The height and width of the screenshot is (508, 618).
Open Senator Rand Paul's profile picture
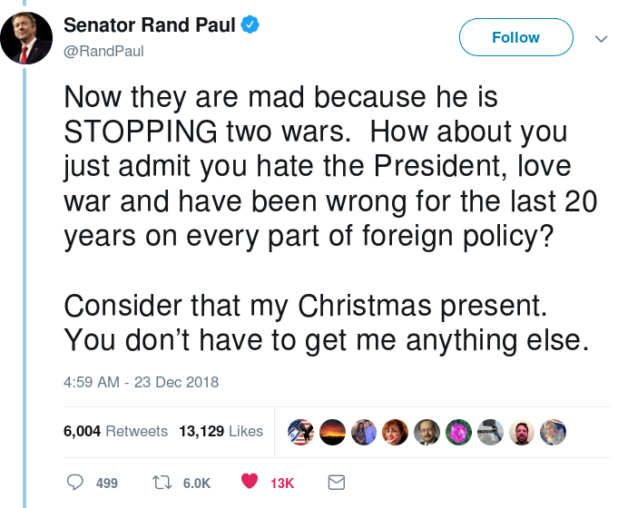[x=27, y=38]
